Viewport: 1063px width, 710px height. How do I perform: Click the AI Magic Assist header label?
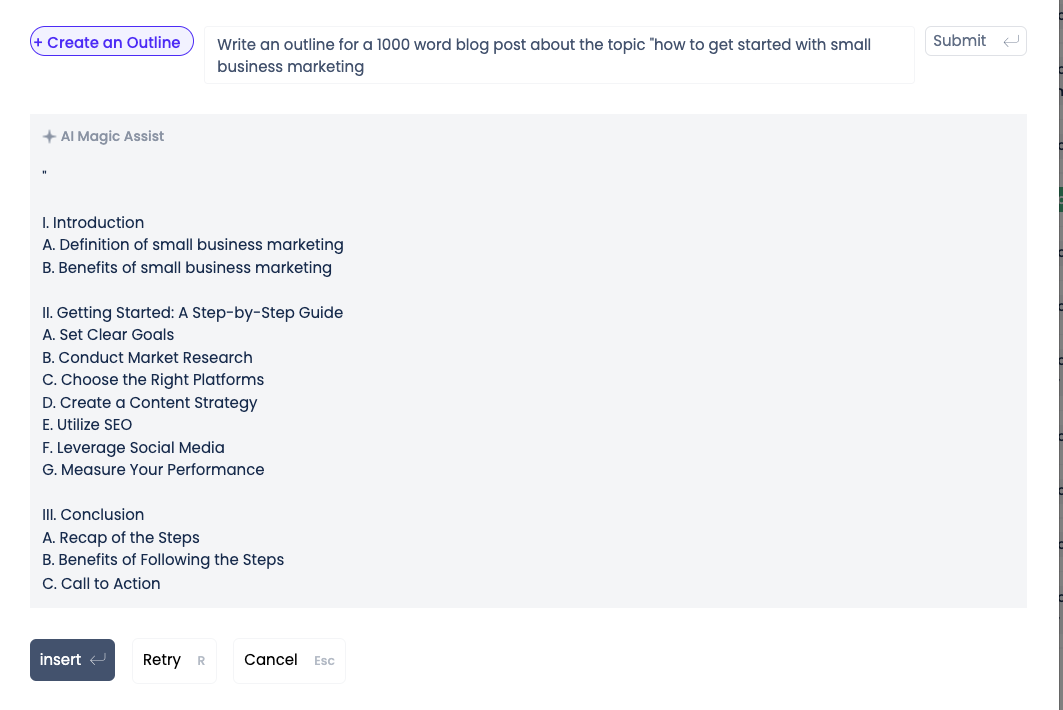click(x=112, y=136)
